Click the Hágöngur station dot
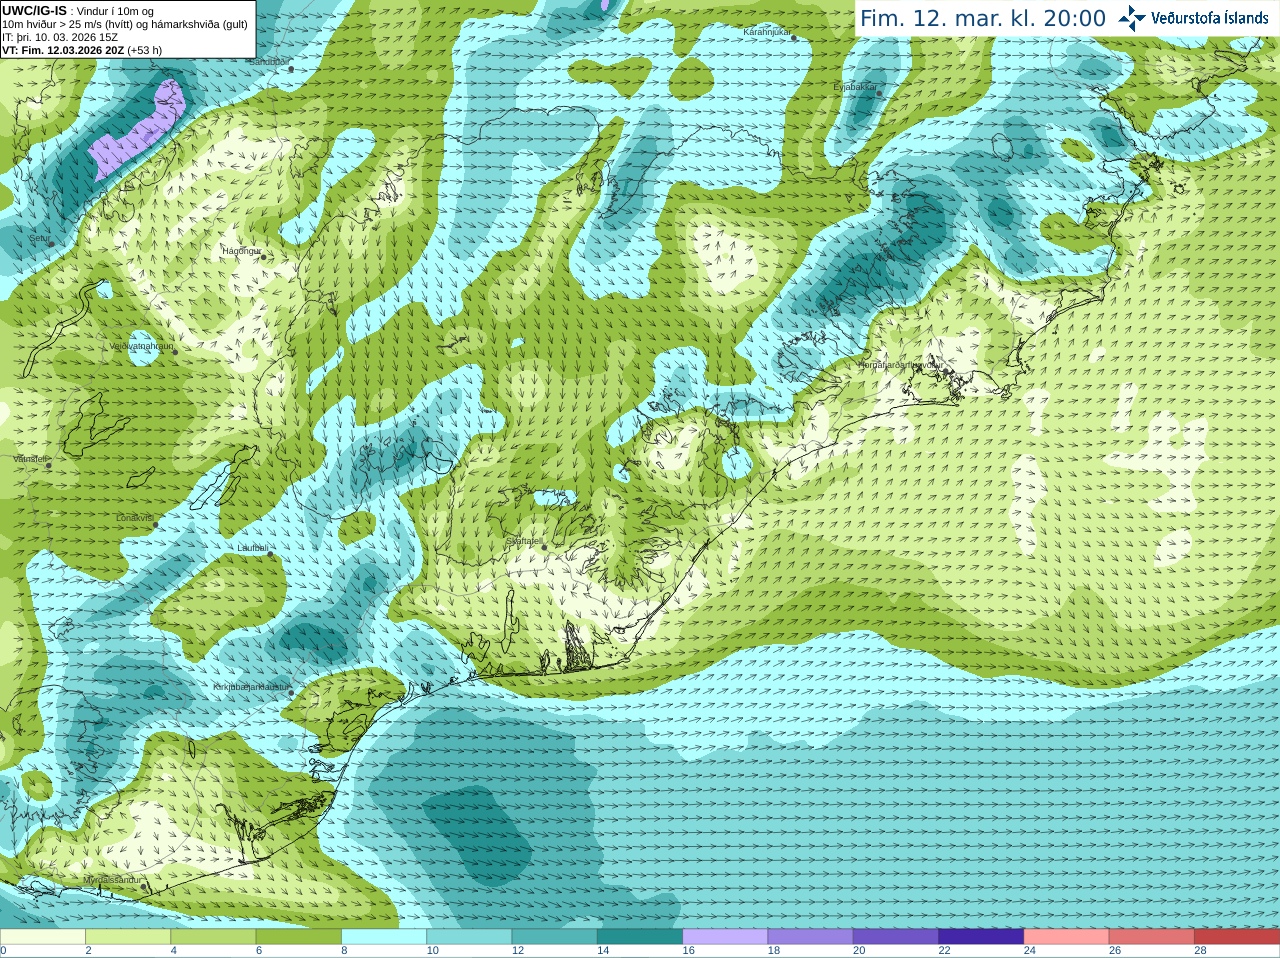 pos(263,257)
